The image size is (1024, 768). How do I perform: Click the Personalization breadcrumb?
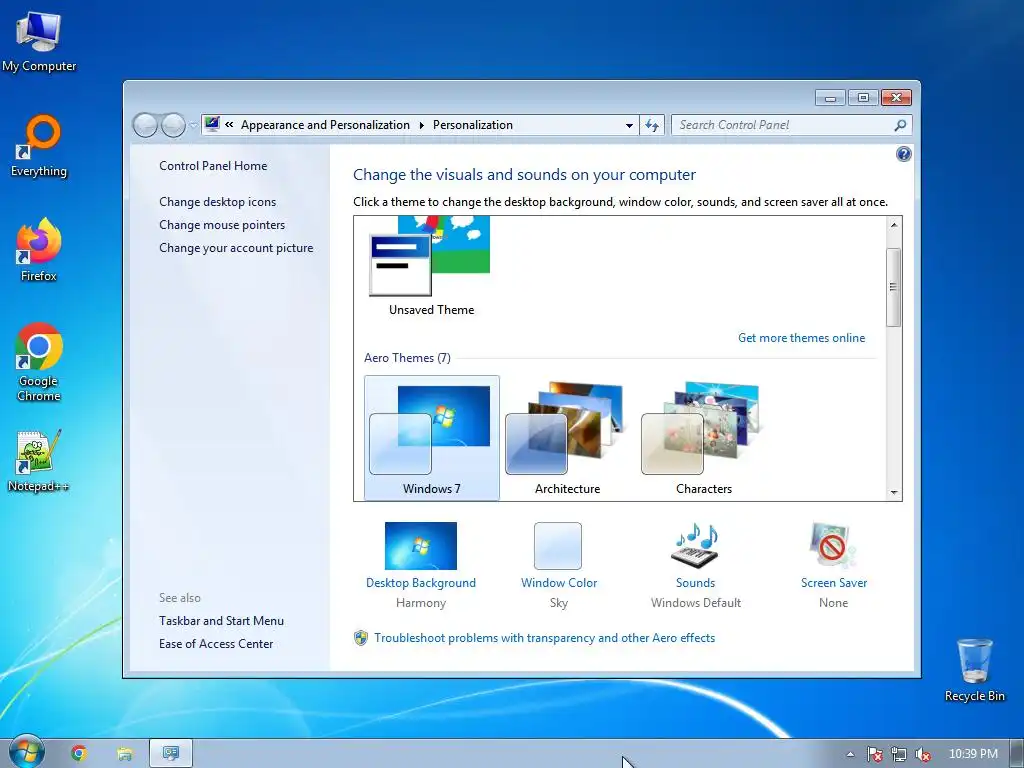(473, 125)
